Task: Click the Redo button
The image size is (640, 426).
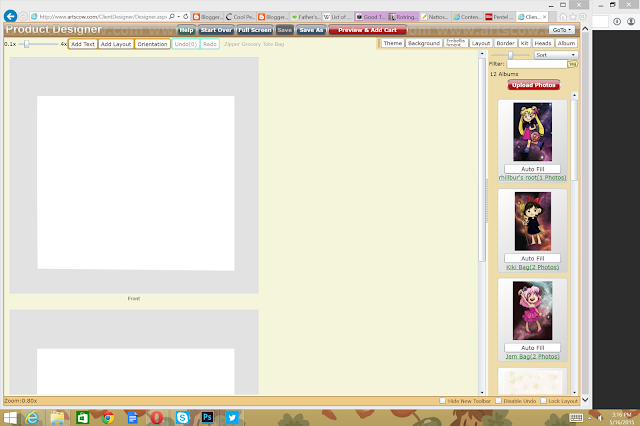Action: tap(210, 44)
